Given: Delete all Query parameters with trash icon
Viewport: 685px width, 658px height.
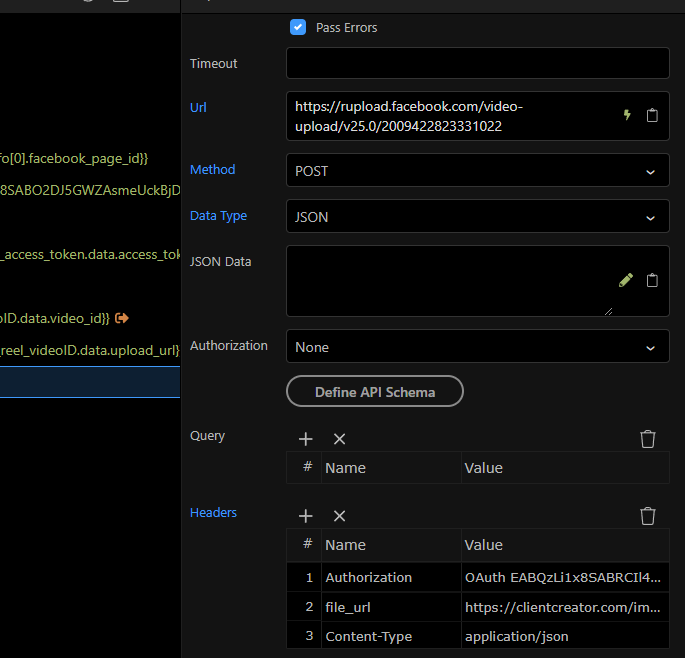Looking at the screenshot, I should pos(648,439).
